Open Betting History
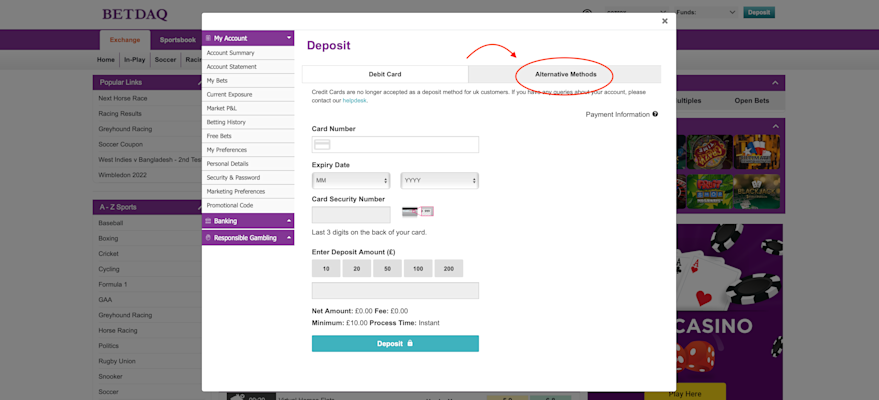The image size is (879, 400). (248, 122)
